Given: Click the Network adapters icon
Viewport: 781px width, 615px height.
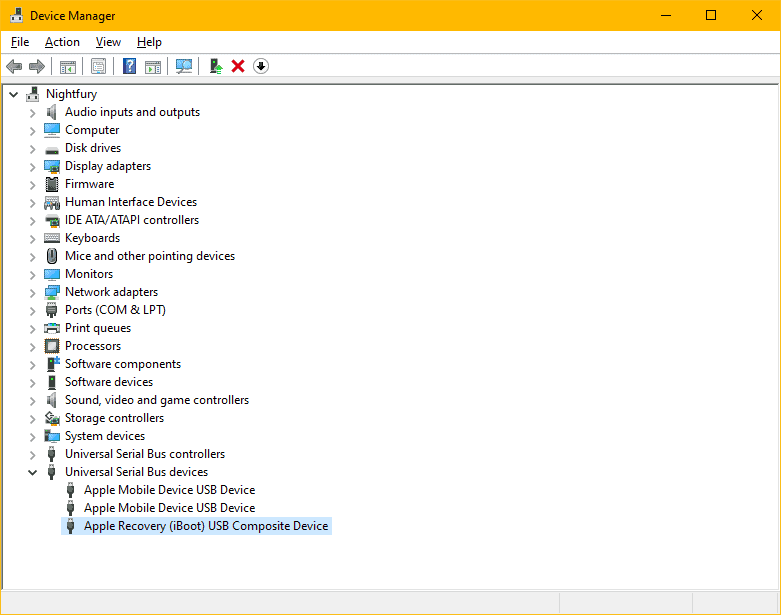Looking at the screenshot, I should click(x=52, y=292).
